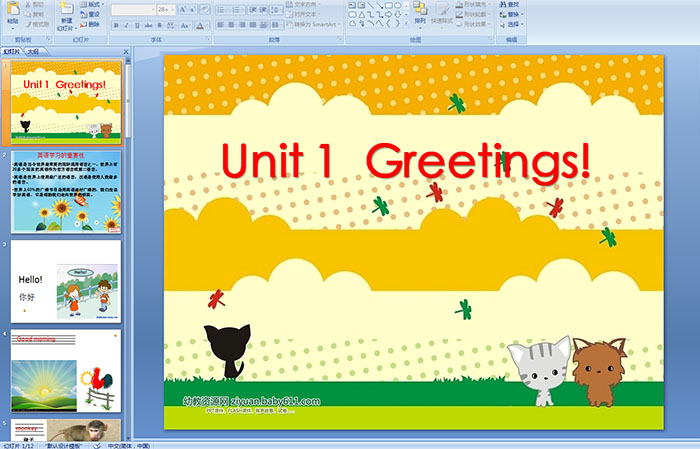Expand the slide Layout (版式) dropdown
This screenshot has height=449, width=700.
tap(92, 4)
